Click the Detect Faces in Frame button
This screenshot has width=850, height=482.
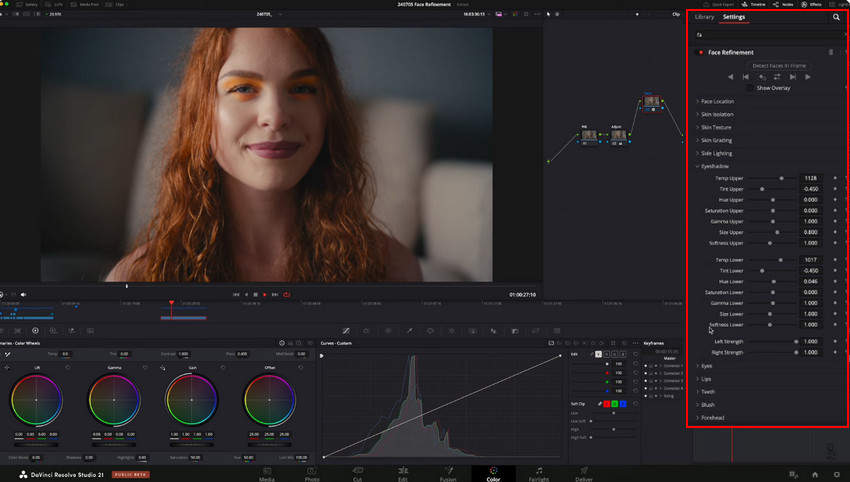779,66
